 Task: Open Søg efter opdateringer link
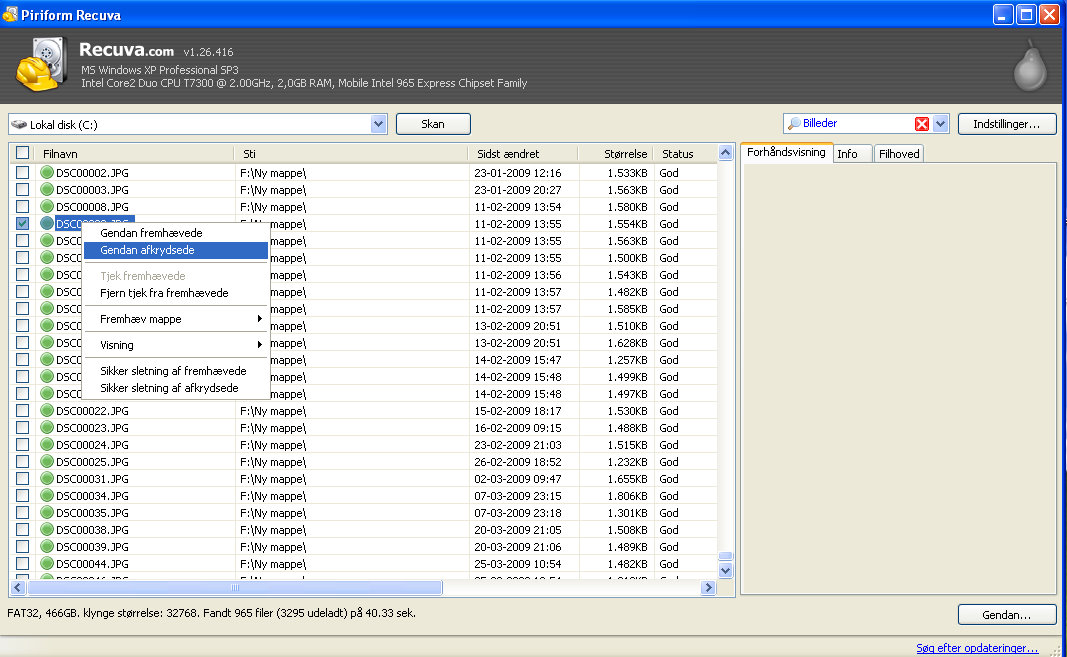pos(976,648)
